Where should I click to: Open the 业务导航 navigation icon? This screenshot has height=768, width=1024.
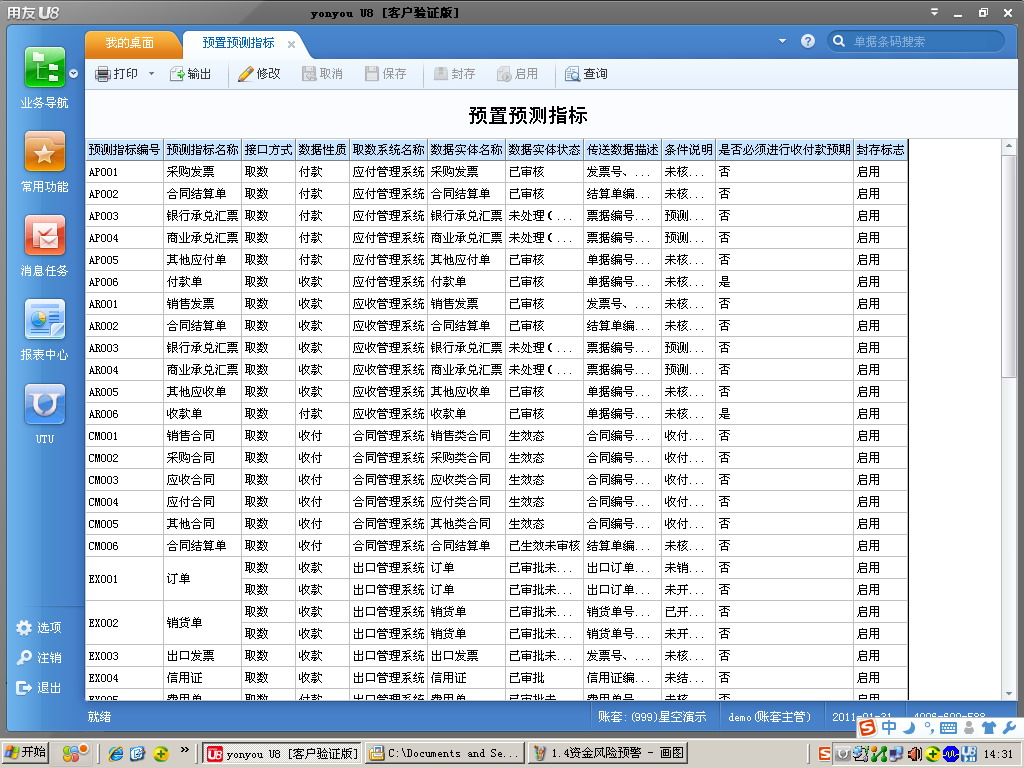[x=44, y=67]
